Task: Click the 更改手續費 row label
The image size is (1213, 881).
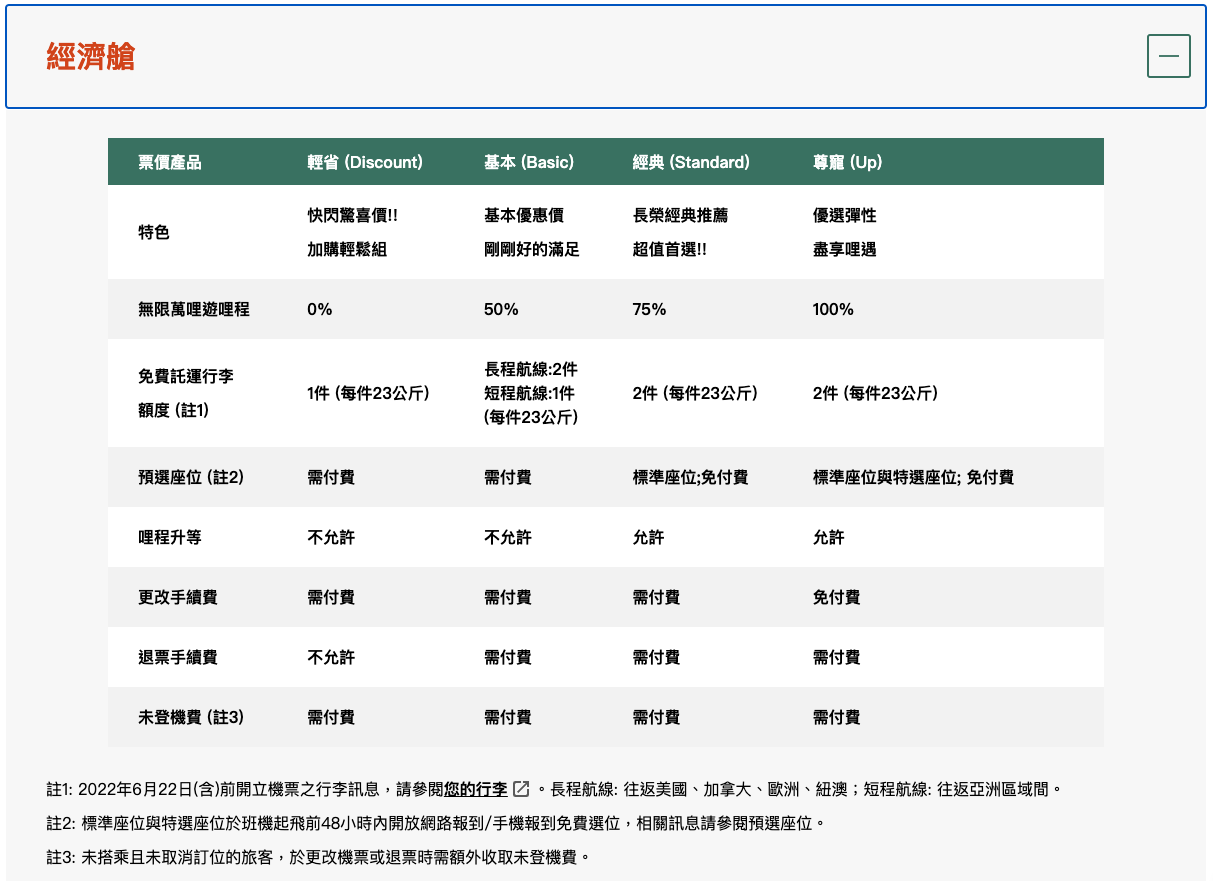Action: click(x=178, y=597)
